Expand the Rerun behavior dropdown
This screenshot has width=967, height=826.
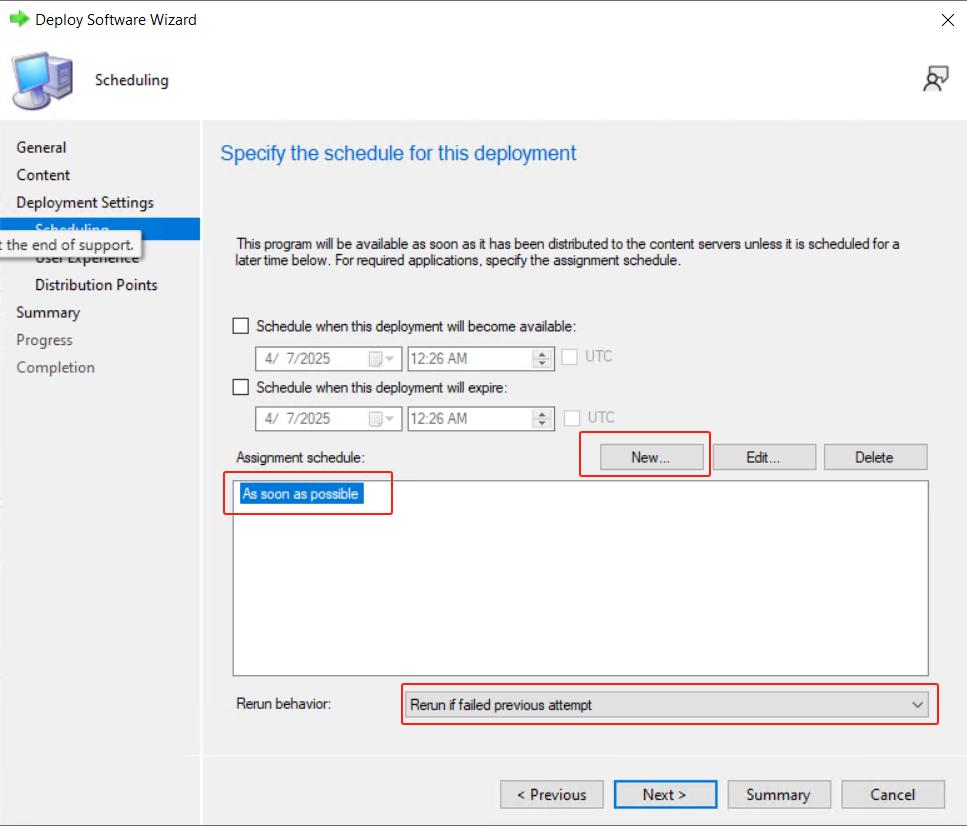917,705
